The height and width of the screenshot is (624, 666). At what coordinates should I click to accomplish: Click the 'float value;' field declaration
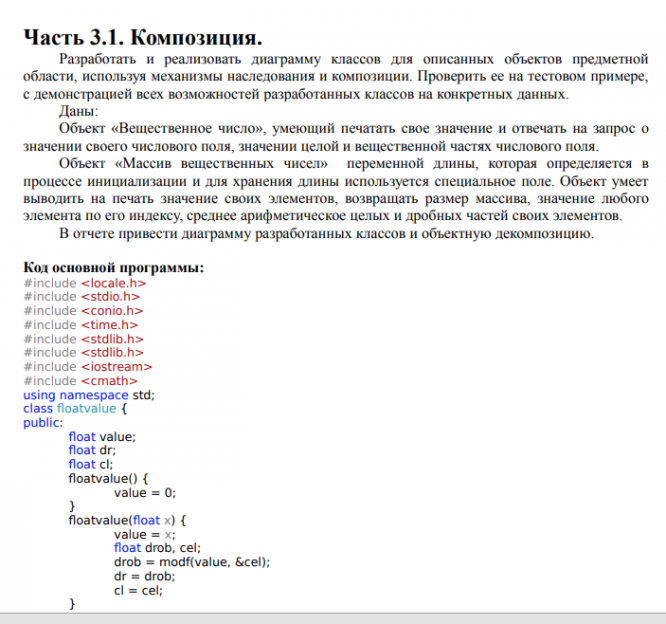click(102, 437)
